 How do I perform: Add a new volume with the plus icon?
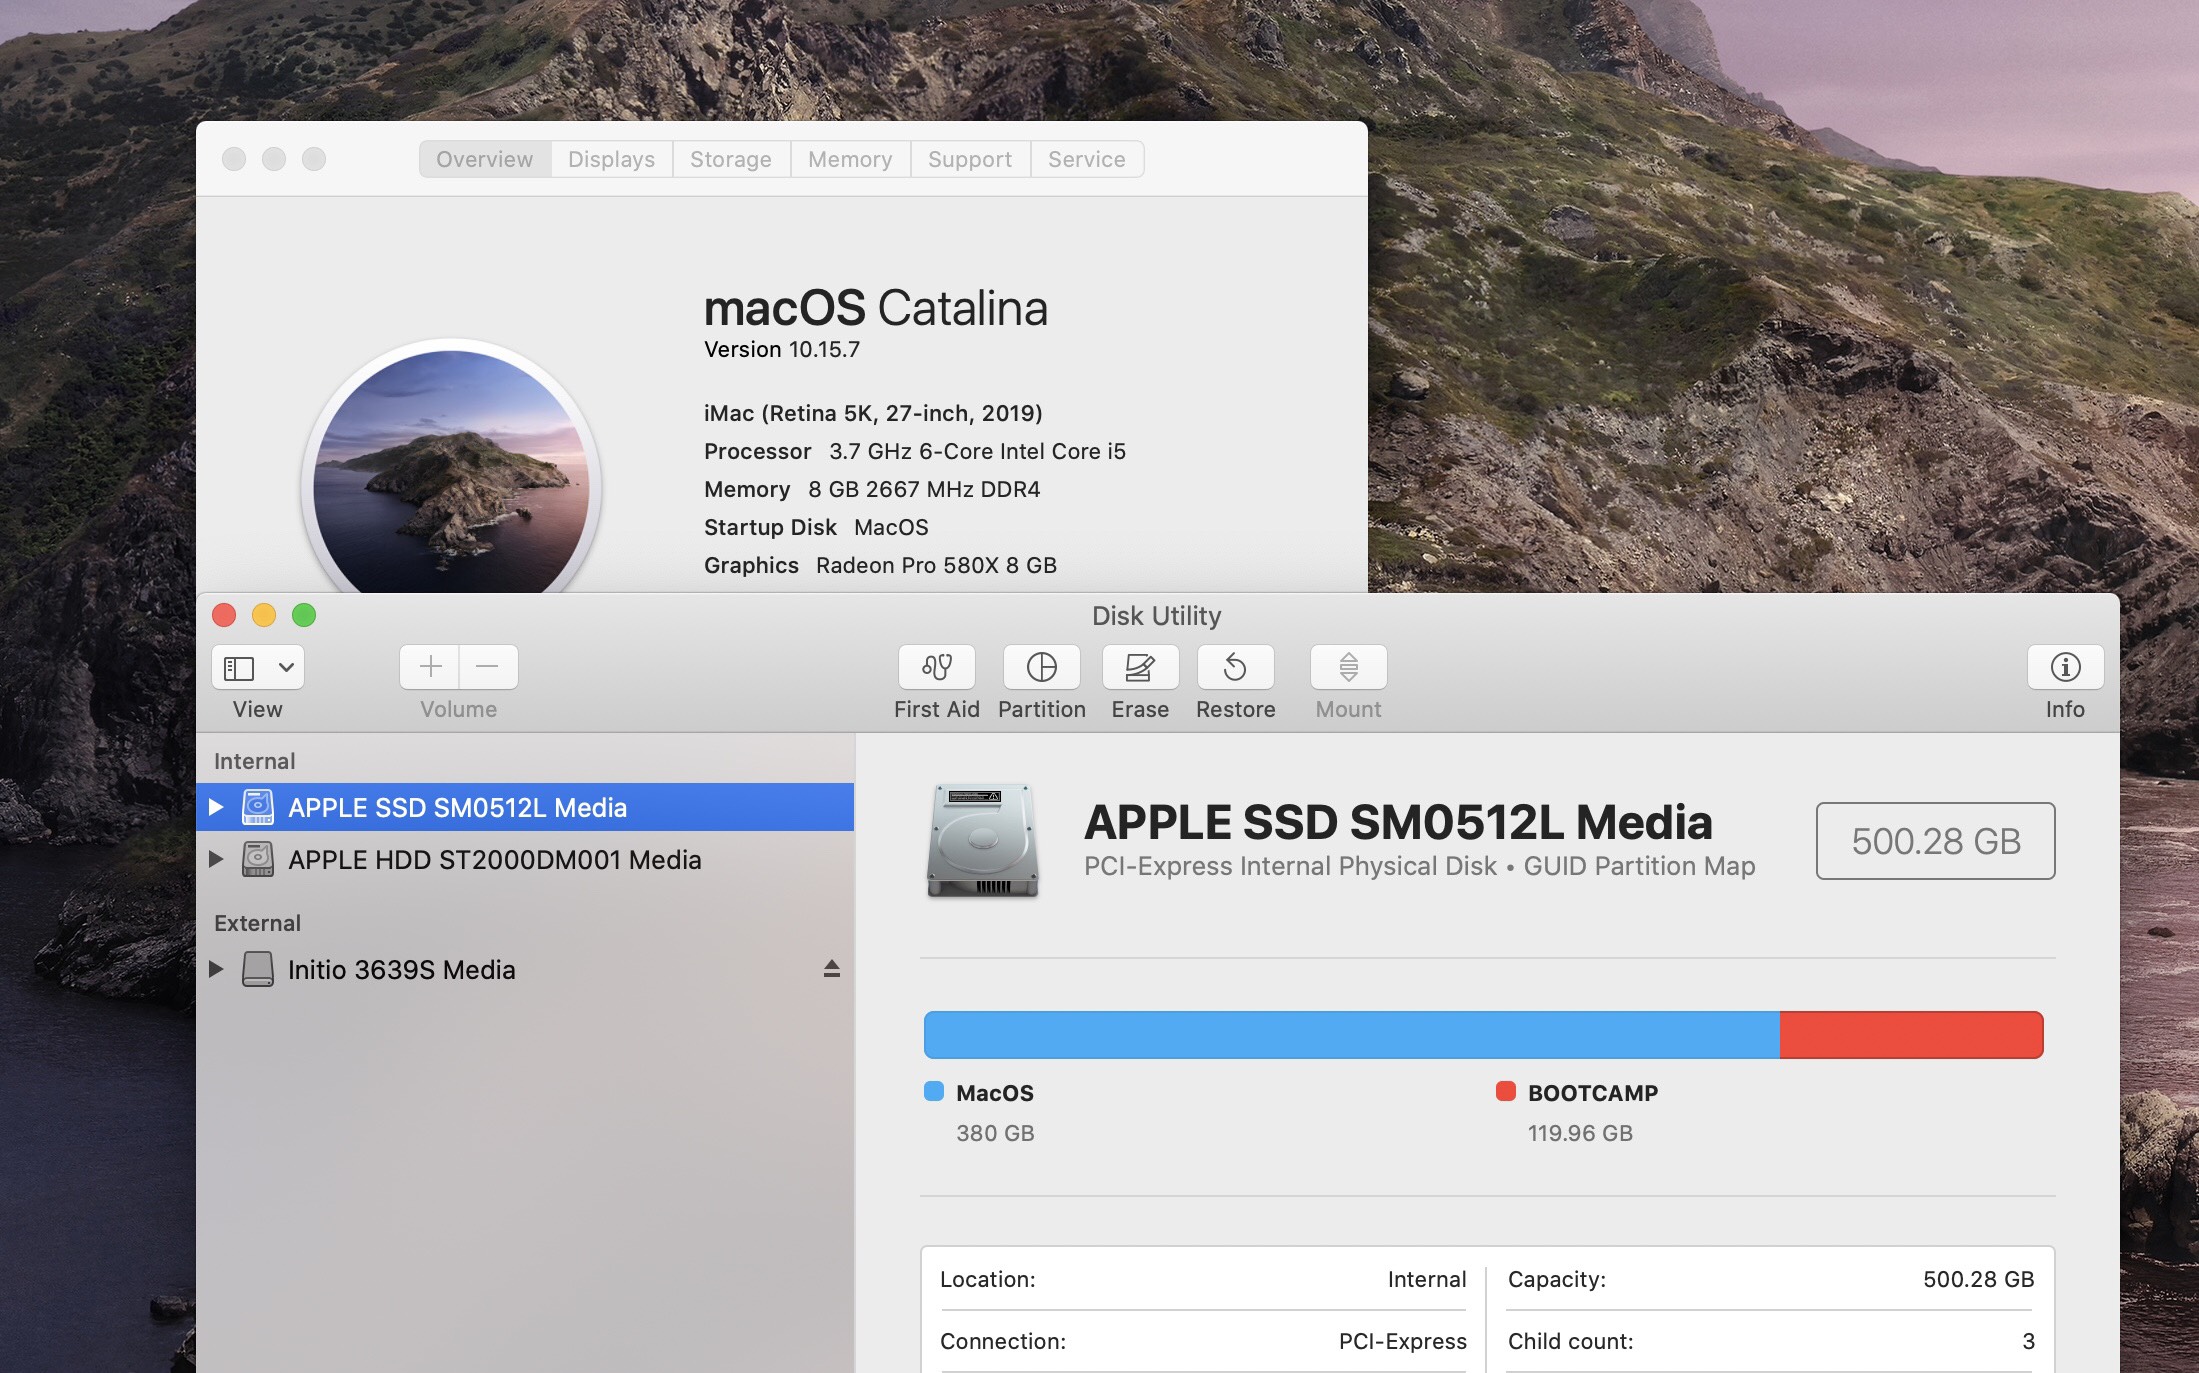[x=429, y=667]
